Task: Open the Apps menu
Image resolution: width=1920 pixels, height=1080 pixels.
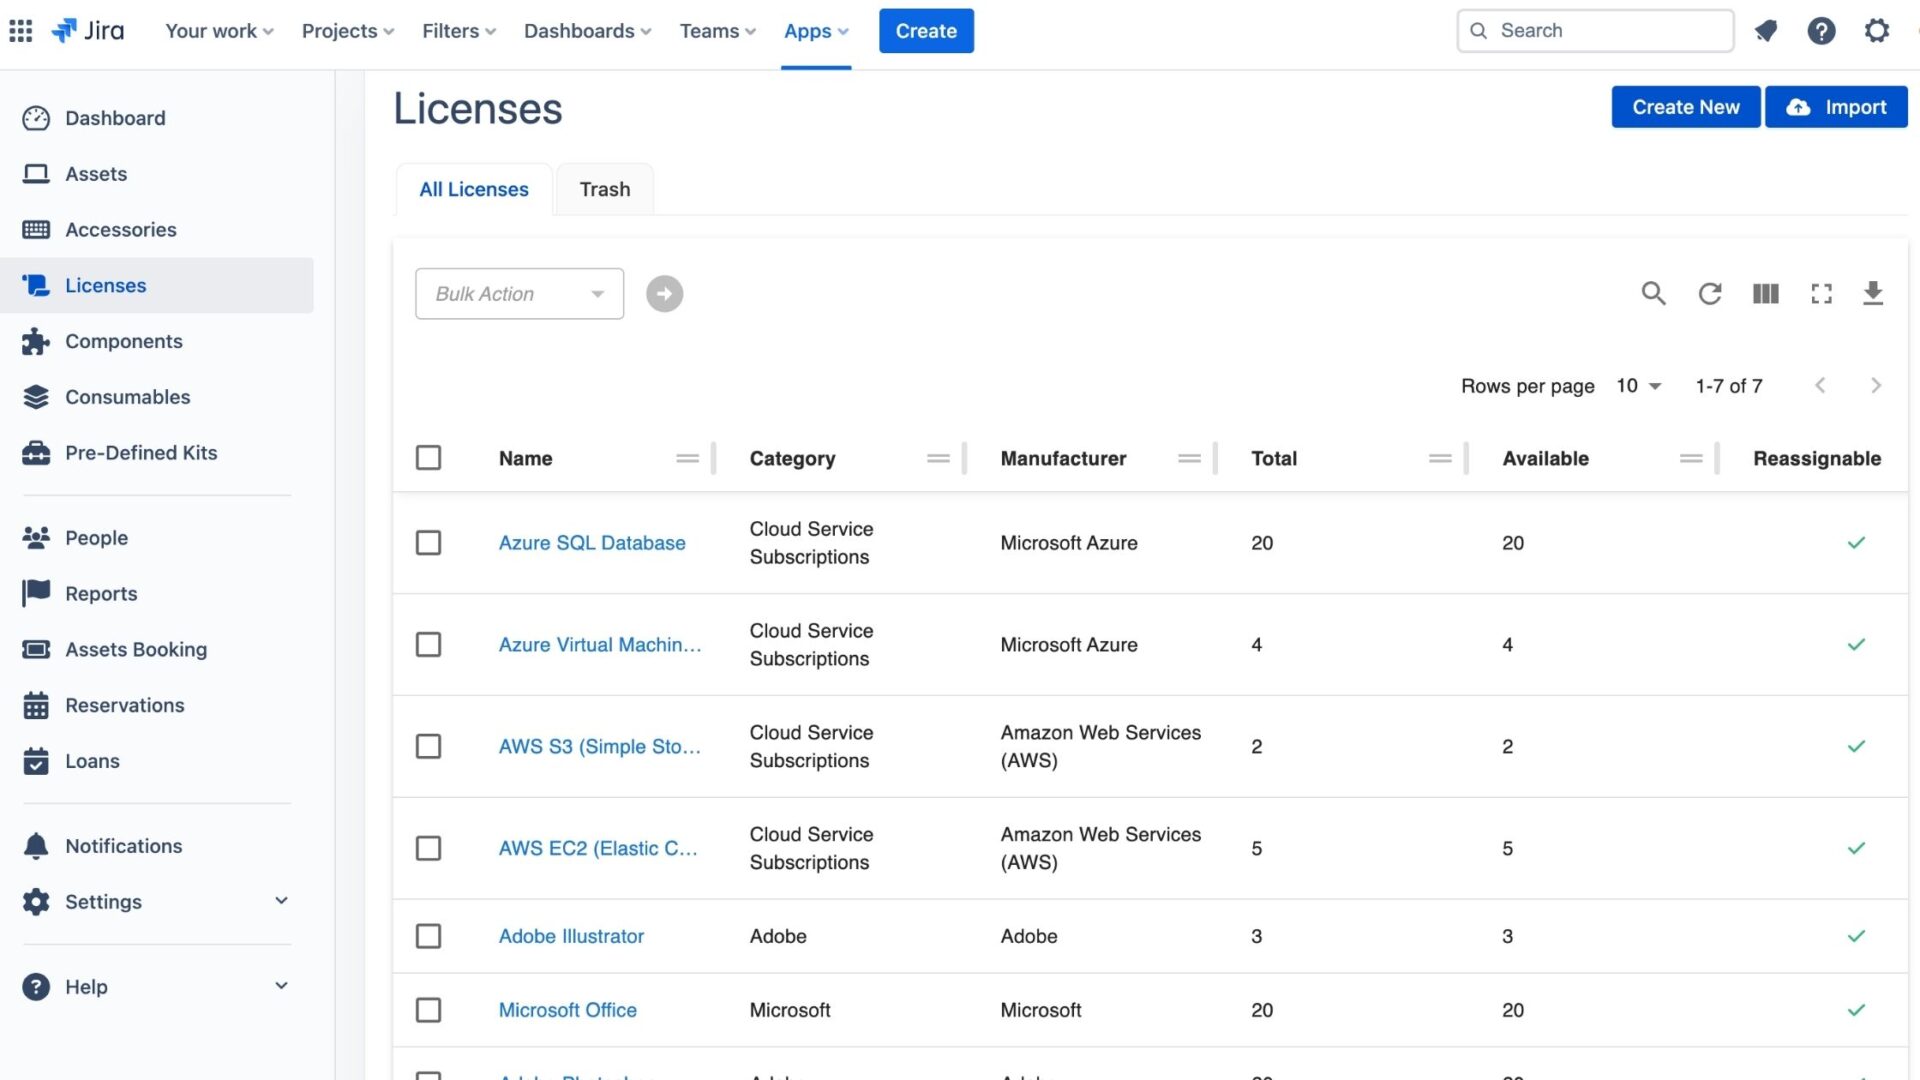Action: click(816, 31)
